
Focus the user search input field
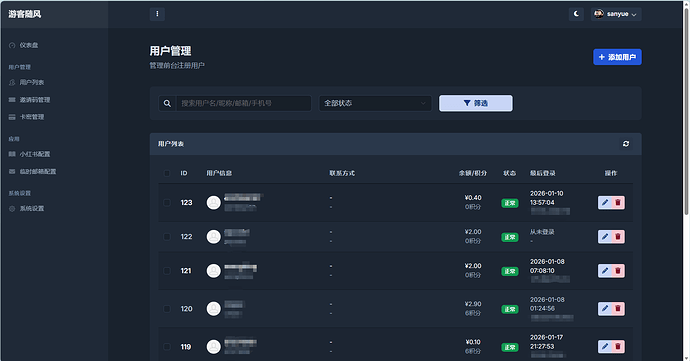[243, 103]
